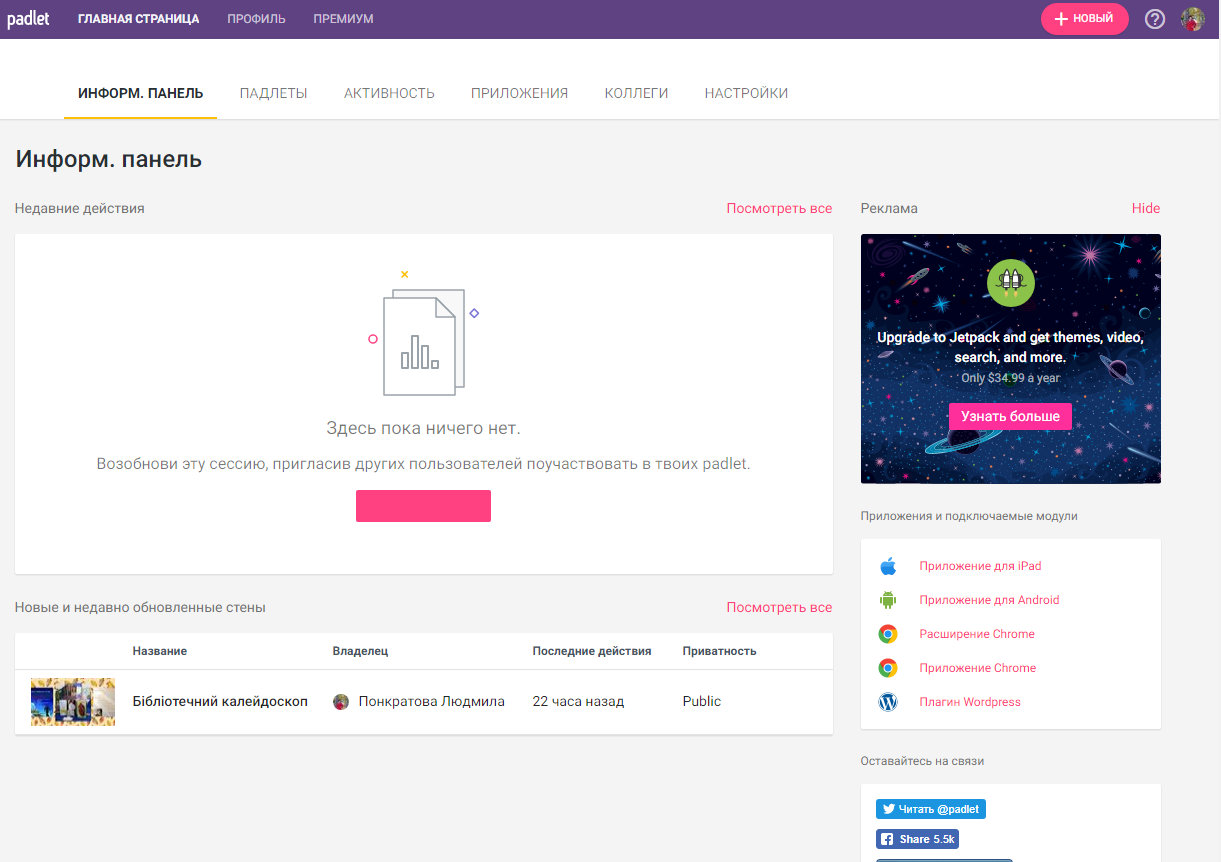This screenshot has height=862, width=1221.
Task: Switch to Информ. панель tab
Action: pos(140,93)
